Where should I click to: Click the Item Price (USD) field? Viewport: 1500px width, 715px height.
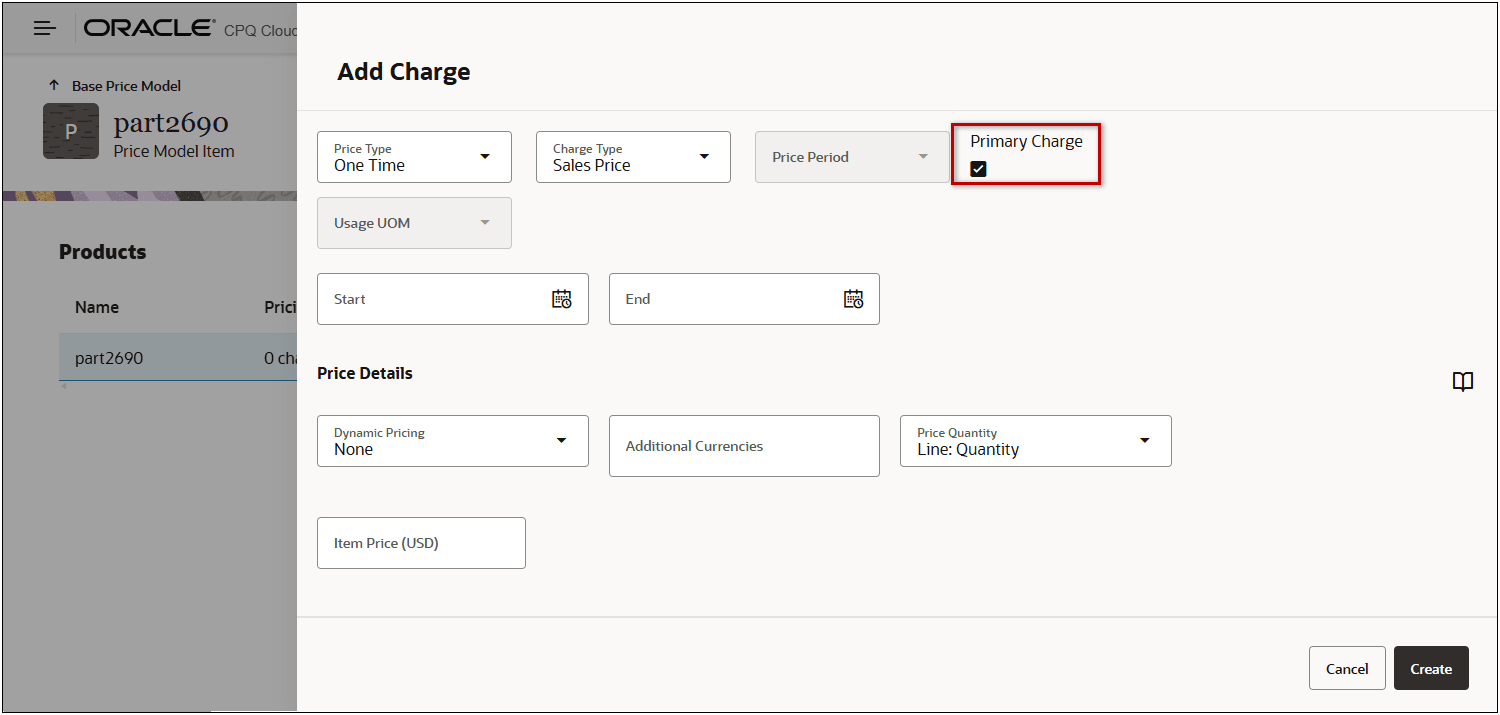(x=421, y=543)
